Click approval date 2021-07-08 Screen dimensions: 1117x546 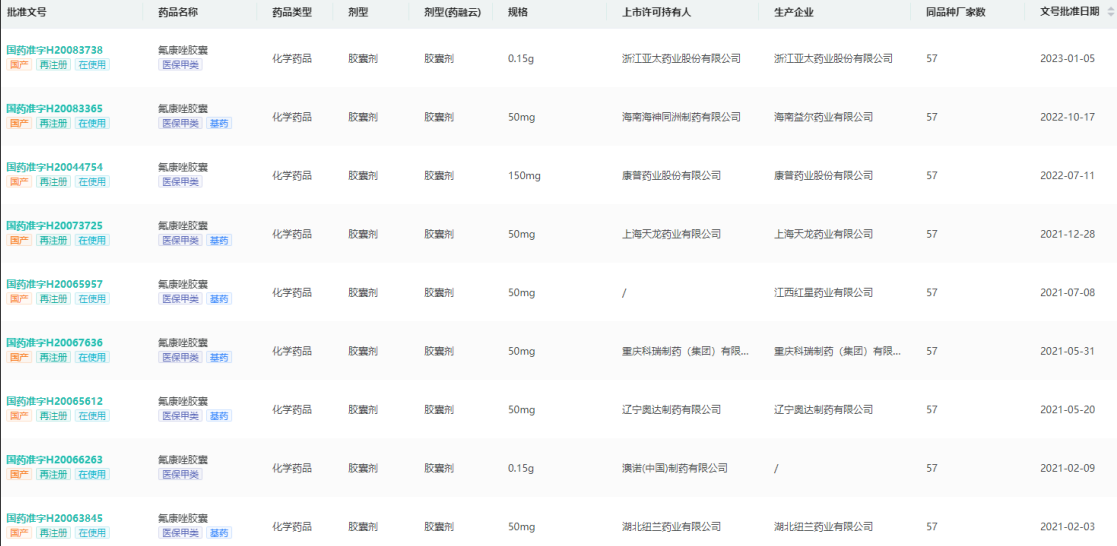(x=1067, y=292)
